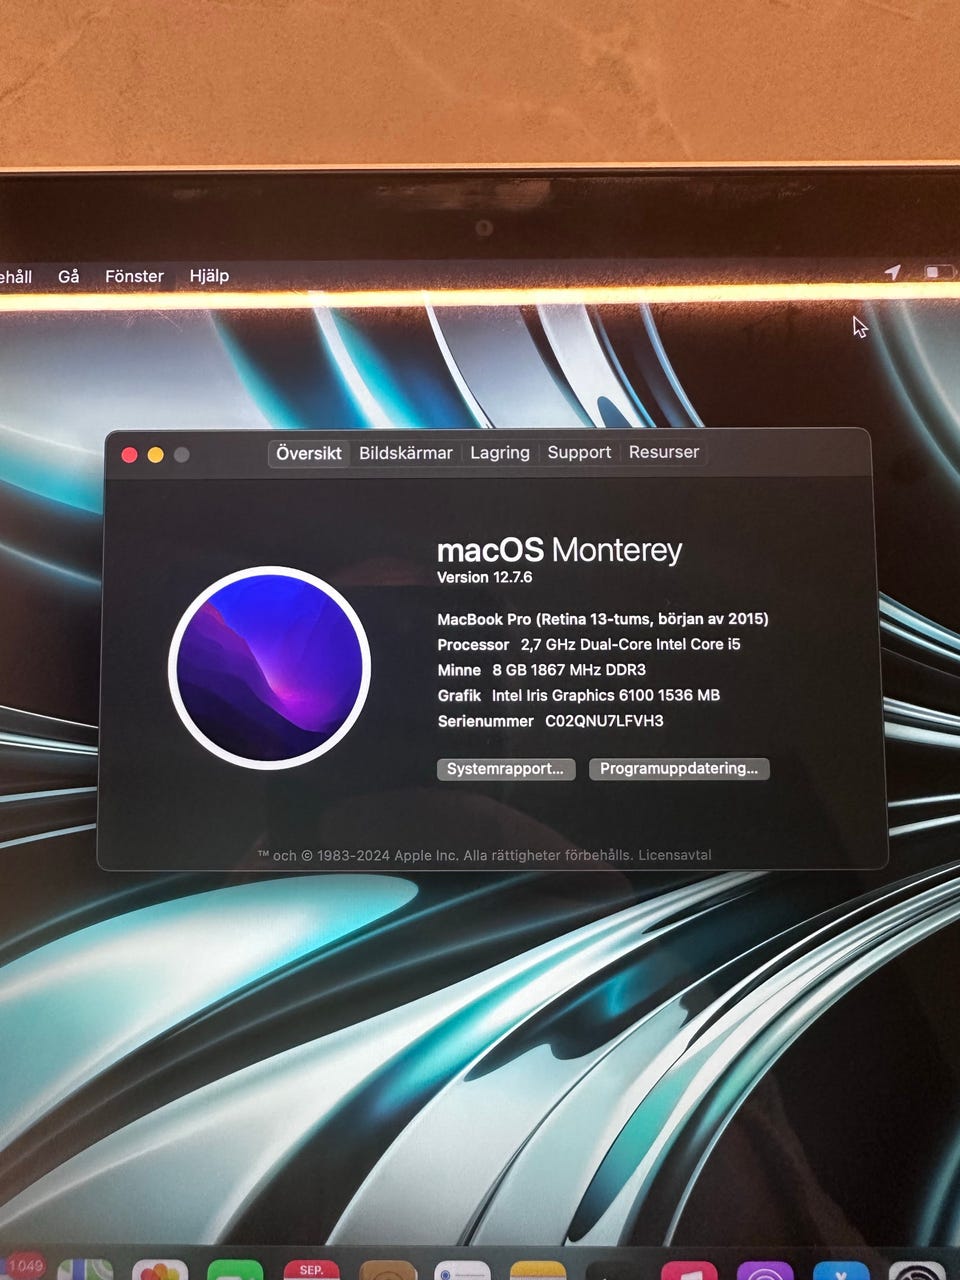The width and height of the screenshot is (960, 1280).
Task: Open the Hjälp menu
Action: 209,276
